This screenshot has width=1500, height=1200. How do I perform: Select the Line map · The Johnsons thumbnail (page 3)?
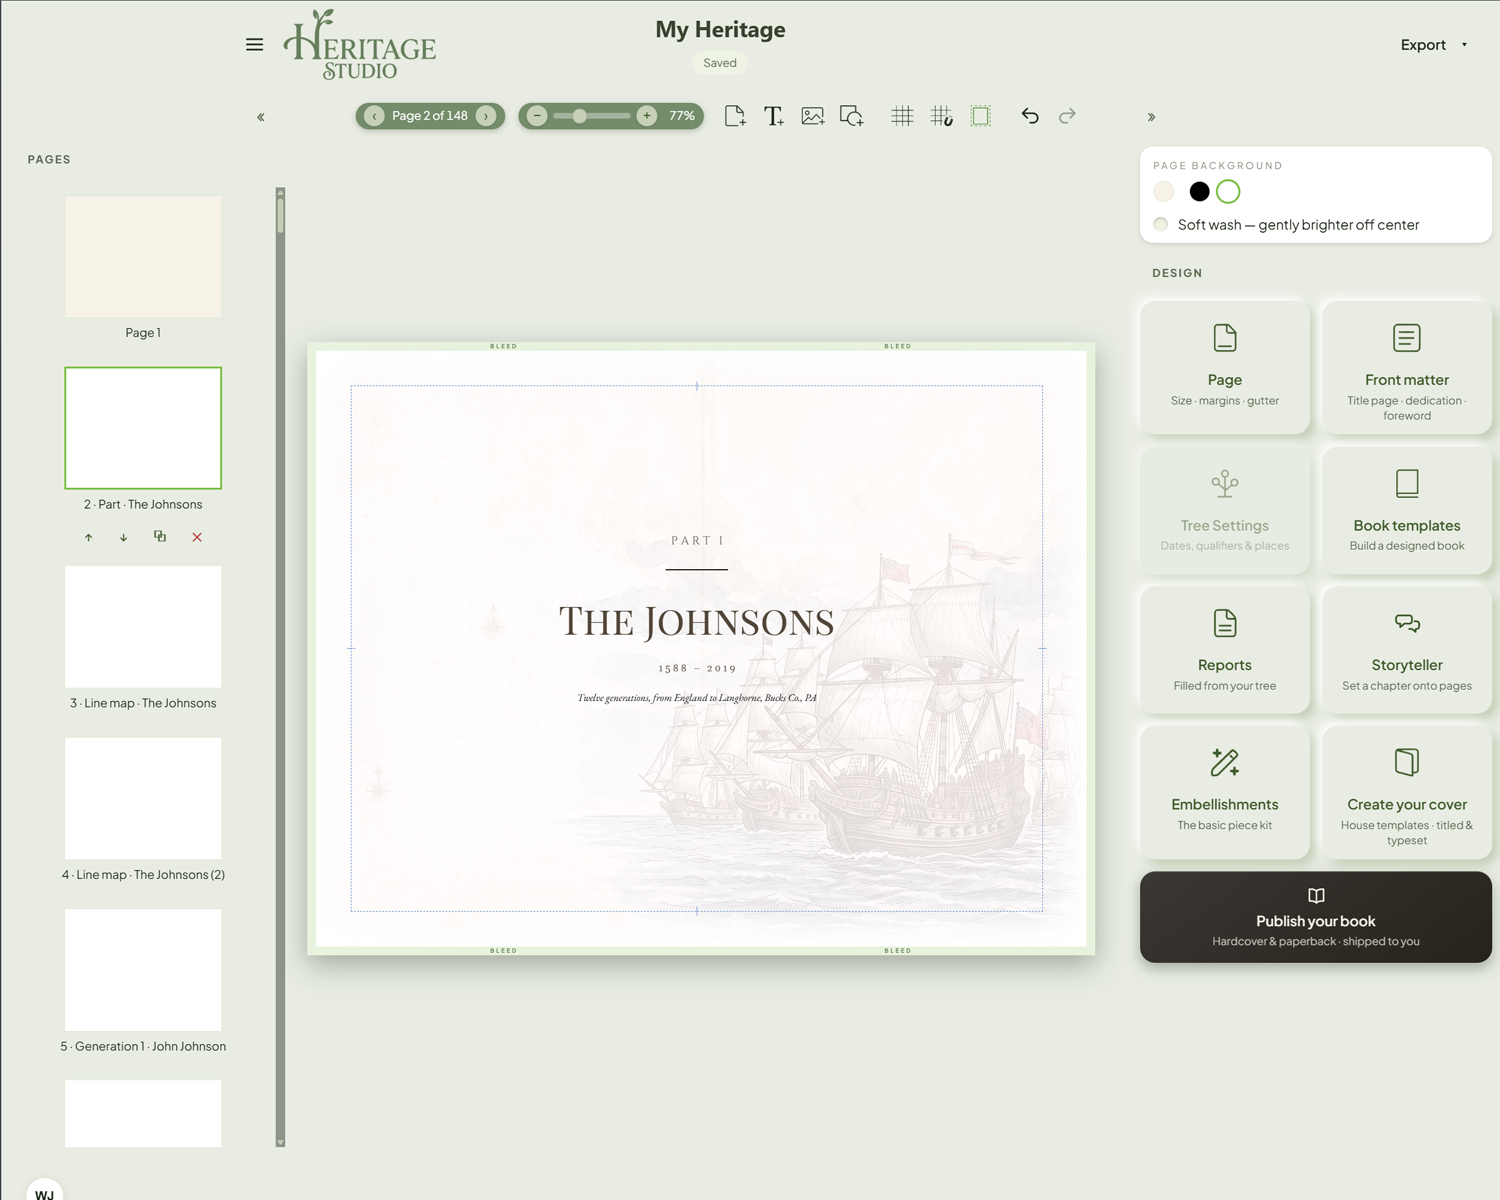click(x=143, y=627)
